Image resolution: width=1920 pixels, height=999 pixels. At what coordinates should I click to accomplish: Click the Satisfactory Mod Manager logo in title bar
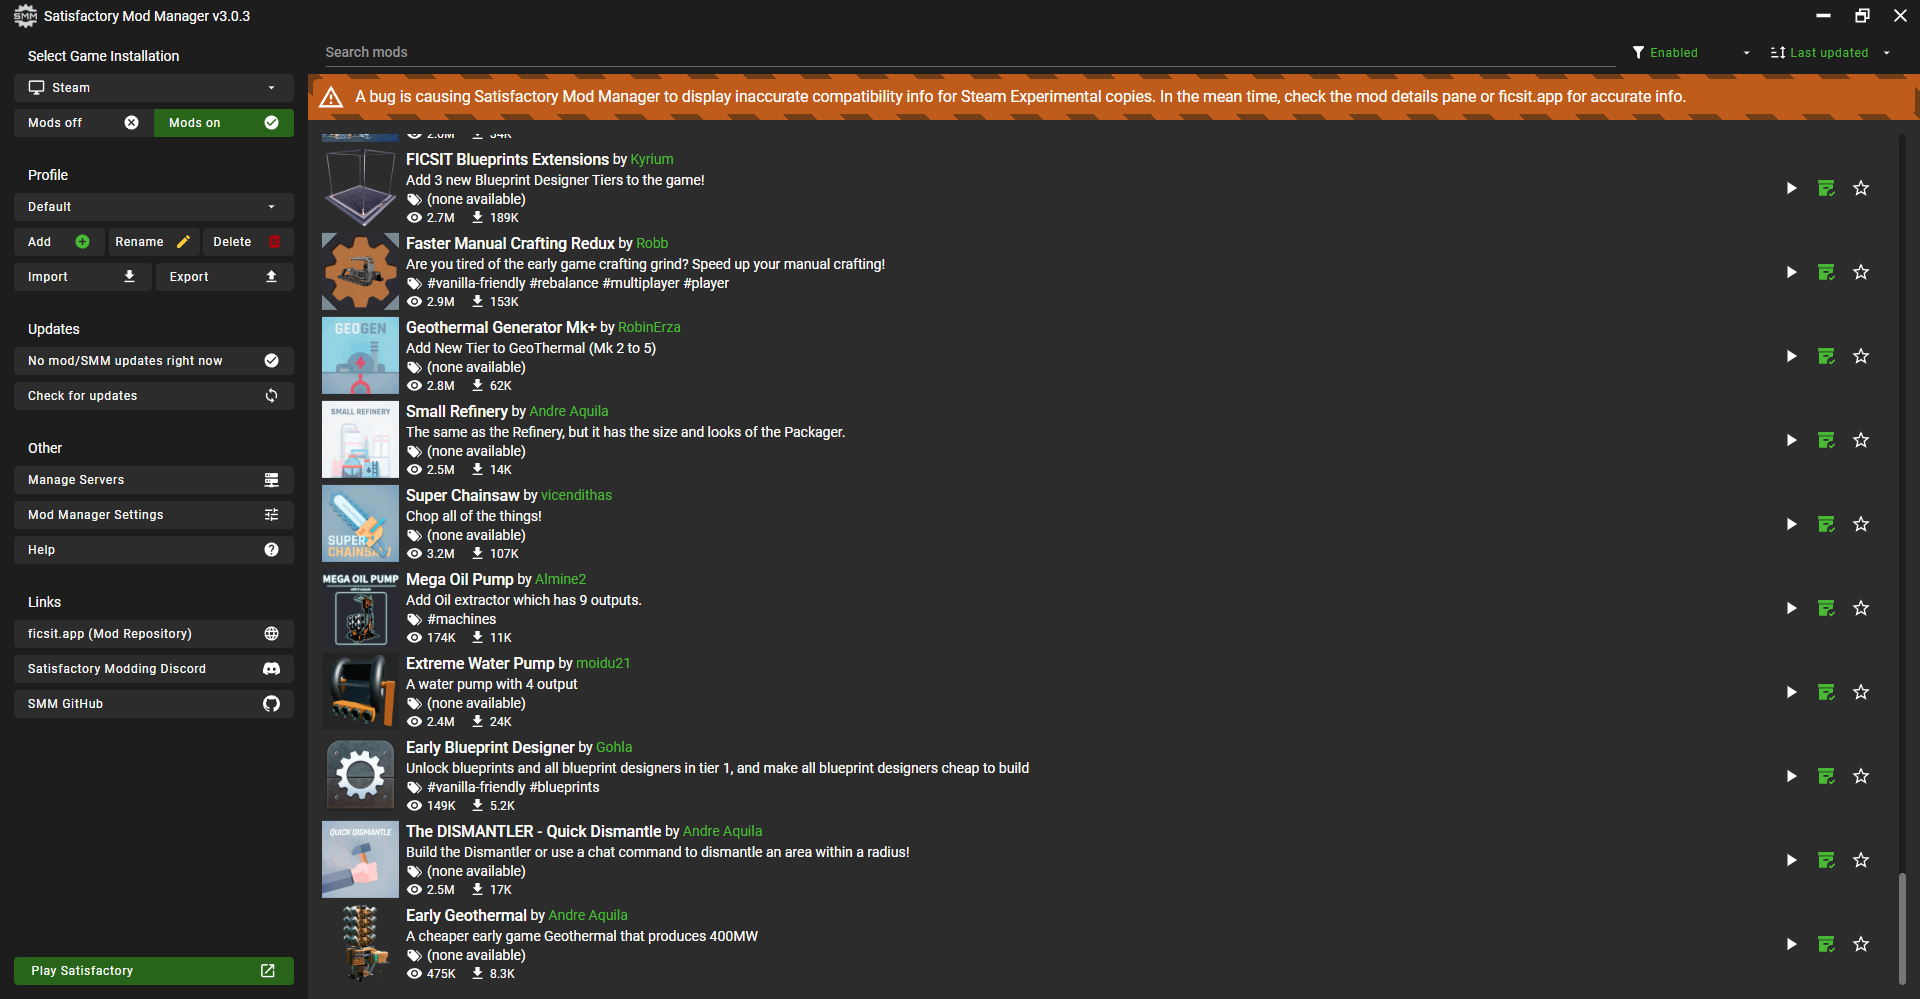[25, 15]
